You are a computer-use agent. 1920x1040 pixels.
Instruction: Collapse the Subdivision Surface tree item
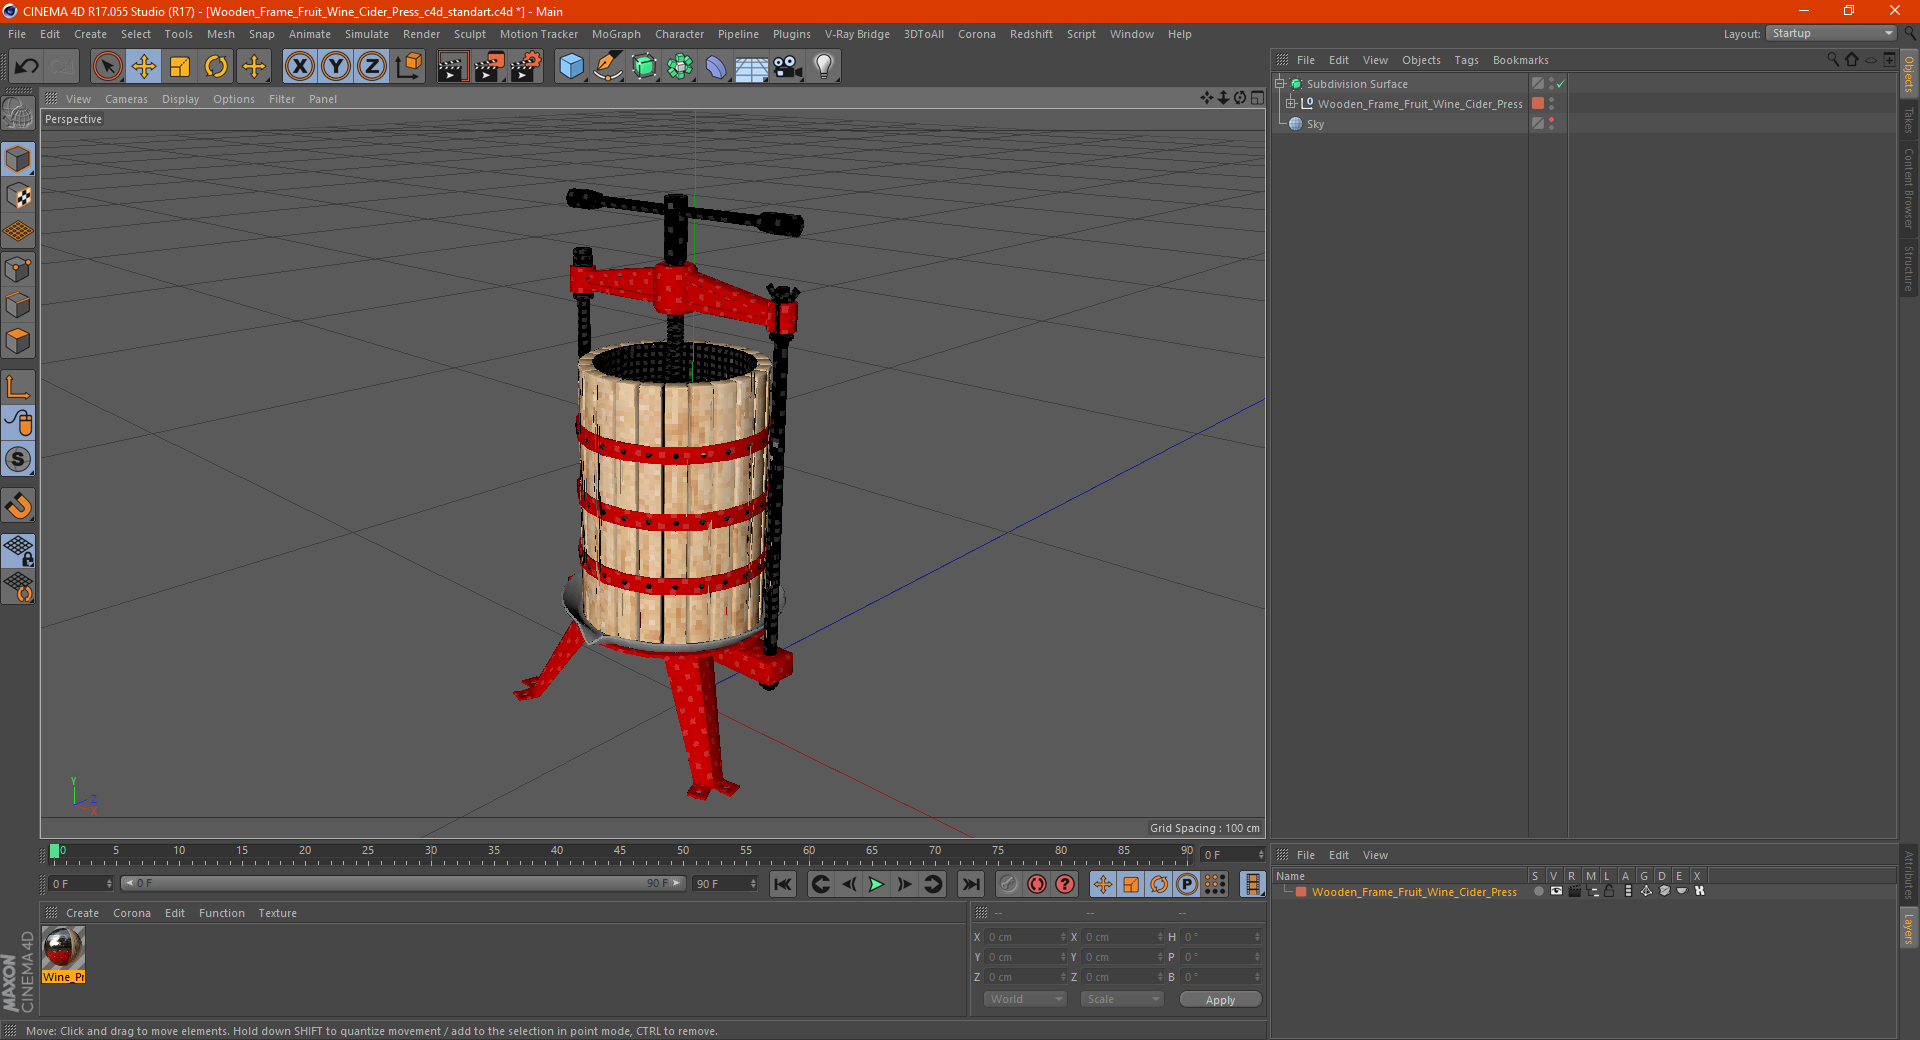coord(1279,84)
